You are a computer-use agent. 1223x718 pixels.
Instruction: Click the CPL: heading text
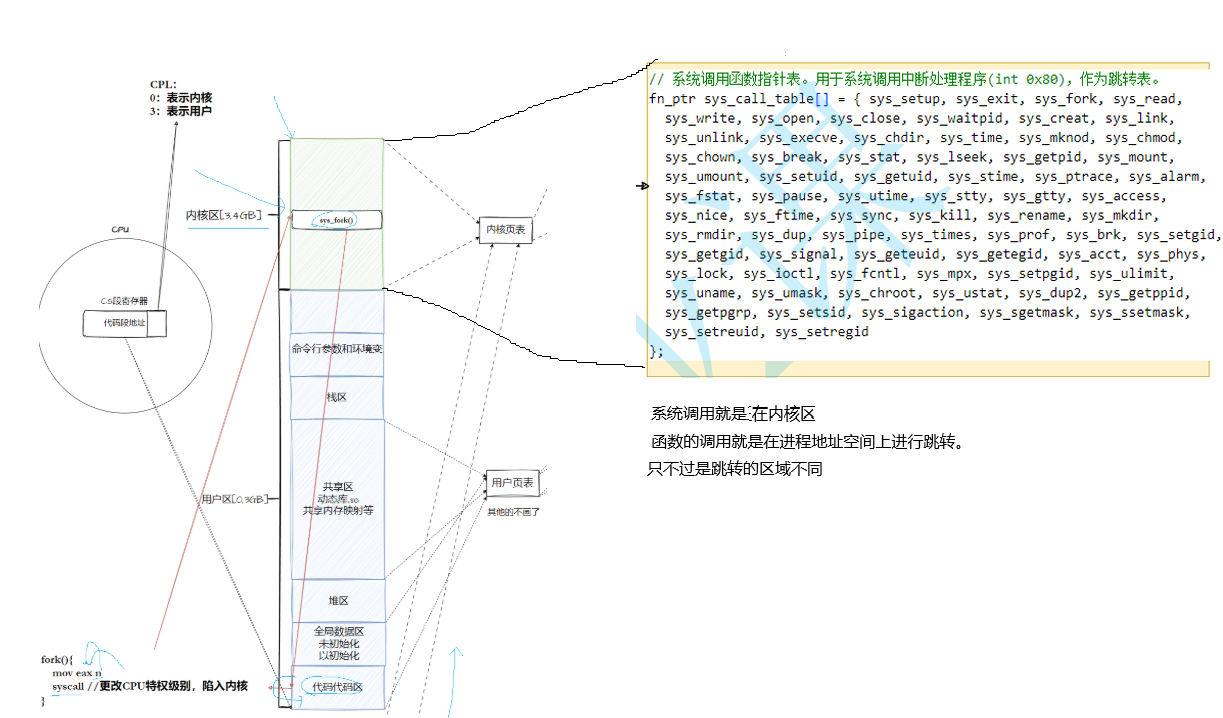click(x=163, y=85)
